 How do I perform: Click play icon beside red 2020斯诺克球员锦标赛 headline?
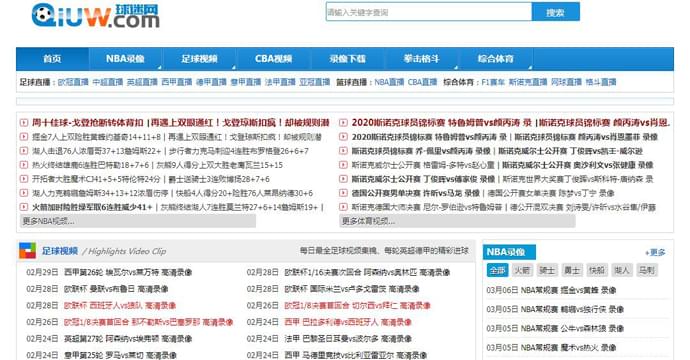point(343,122)
